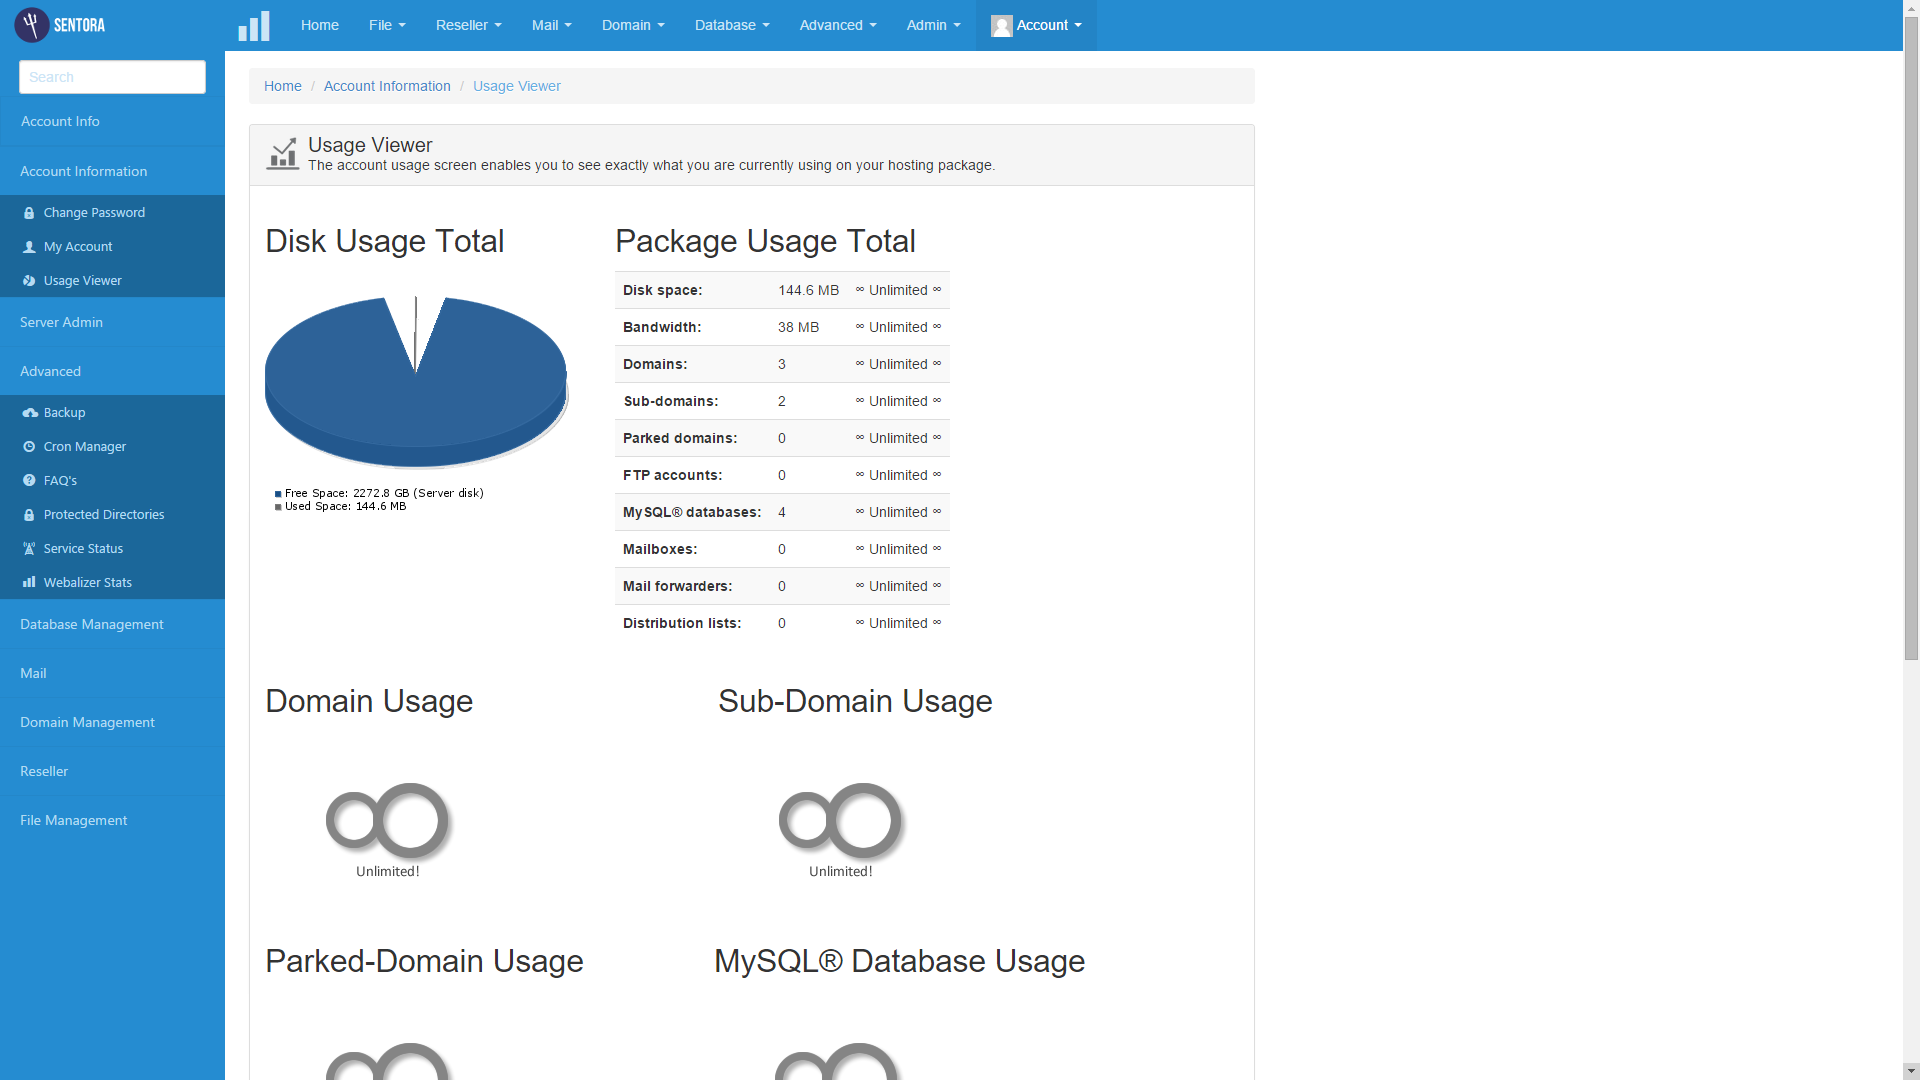Viewport: 1920px width, 1080px height.
Task: Open the Mail dropdown in navbar
Action: click(x=551, y=25)
